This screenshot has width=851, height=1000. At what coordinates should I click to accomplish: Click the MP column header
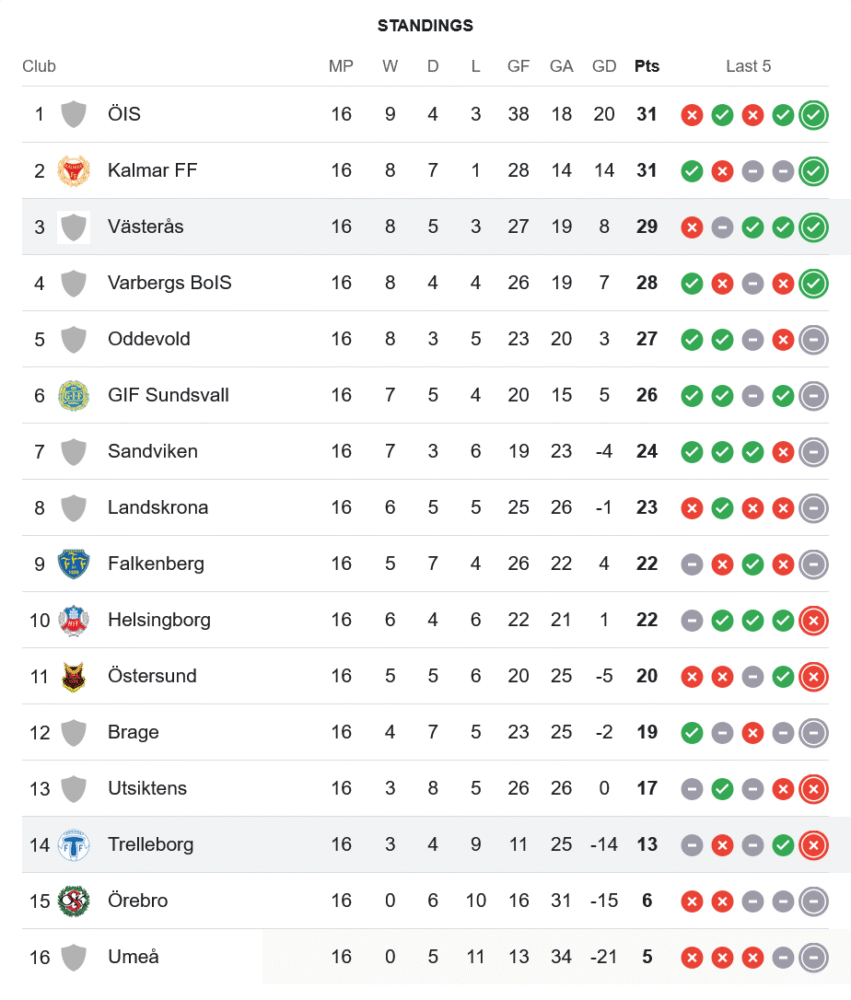(x=341, y=67)
